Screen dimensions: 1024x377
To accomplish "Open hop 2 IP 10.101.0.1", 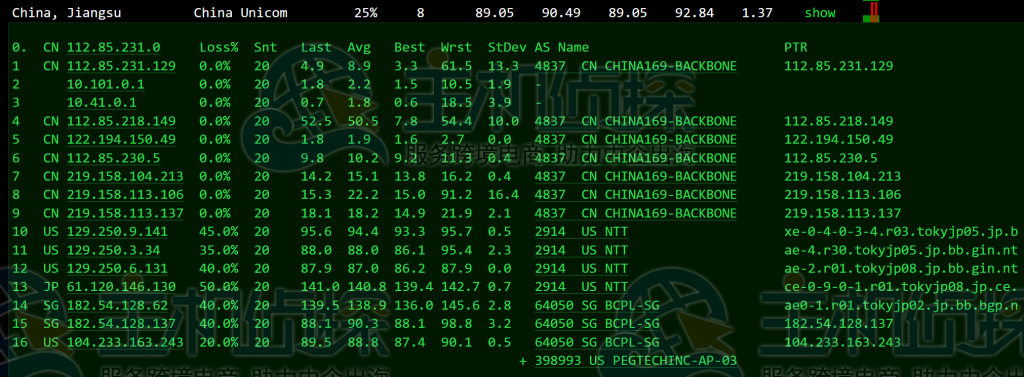I will point(106,84).
